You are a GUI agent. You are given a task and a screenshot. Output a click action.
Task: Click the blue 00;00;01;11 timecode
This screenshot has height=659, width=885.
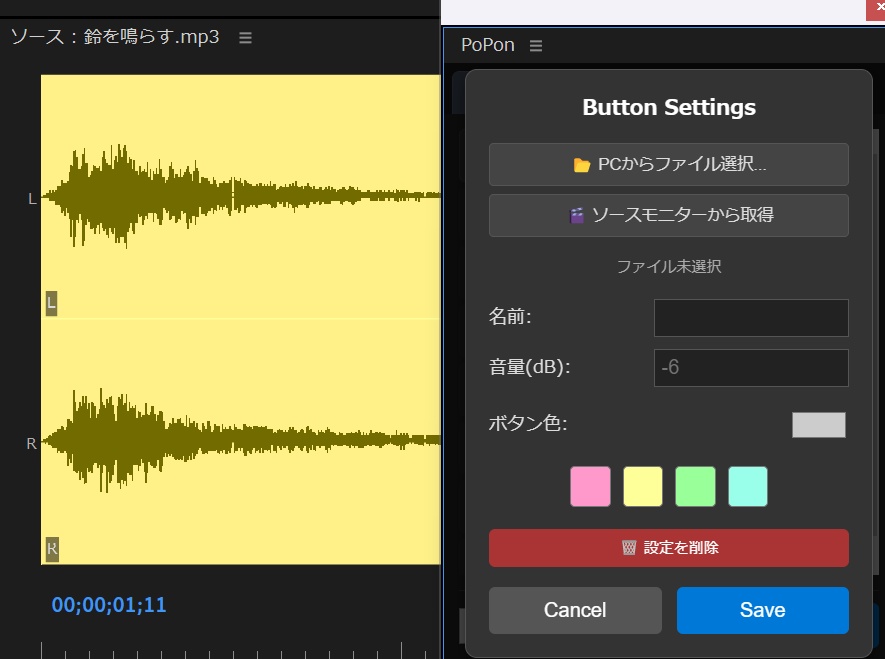(x=109, y=604)
